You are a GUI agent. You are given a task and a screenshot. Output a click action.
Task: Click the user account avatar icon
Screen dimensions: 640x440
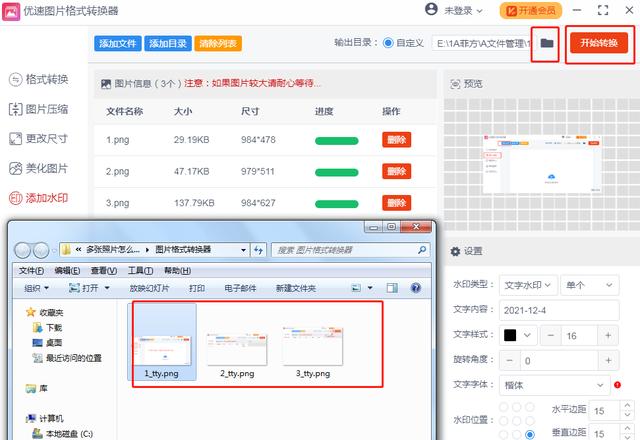click(x=431, y=9)
